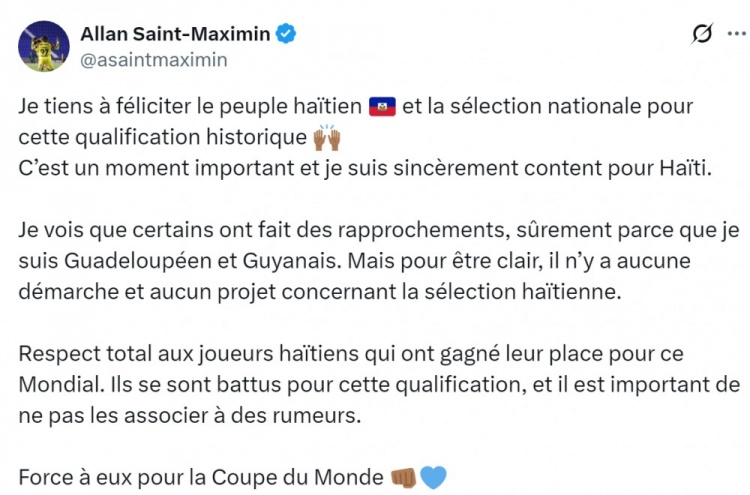Image resolution: width=750 pixels, height=495 pixels.
Task: Click the blue verified badge
Action: click(286, 34)
